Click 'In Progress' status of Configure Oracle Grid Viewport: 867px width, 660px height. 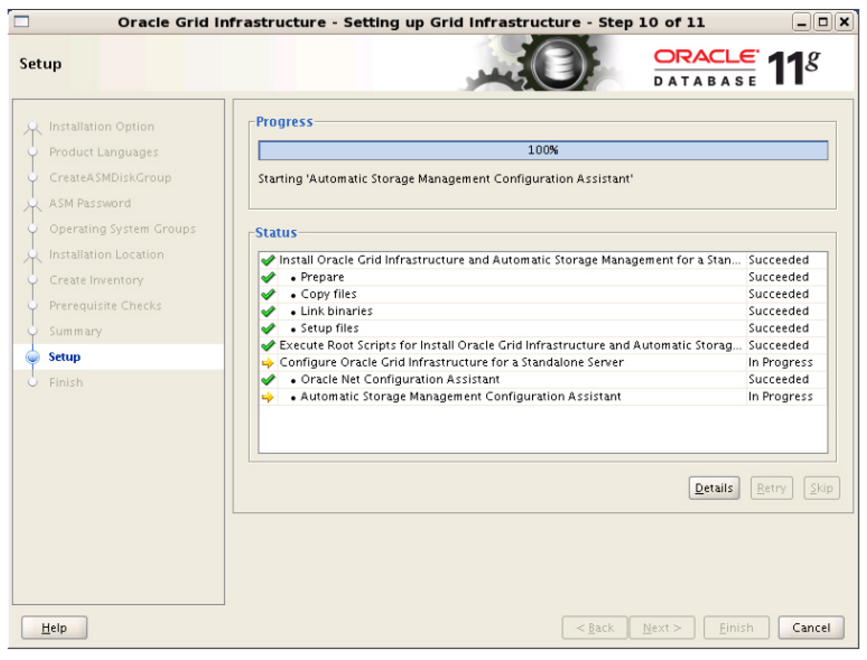[x=780, y=363]
